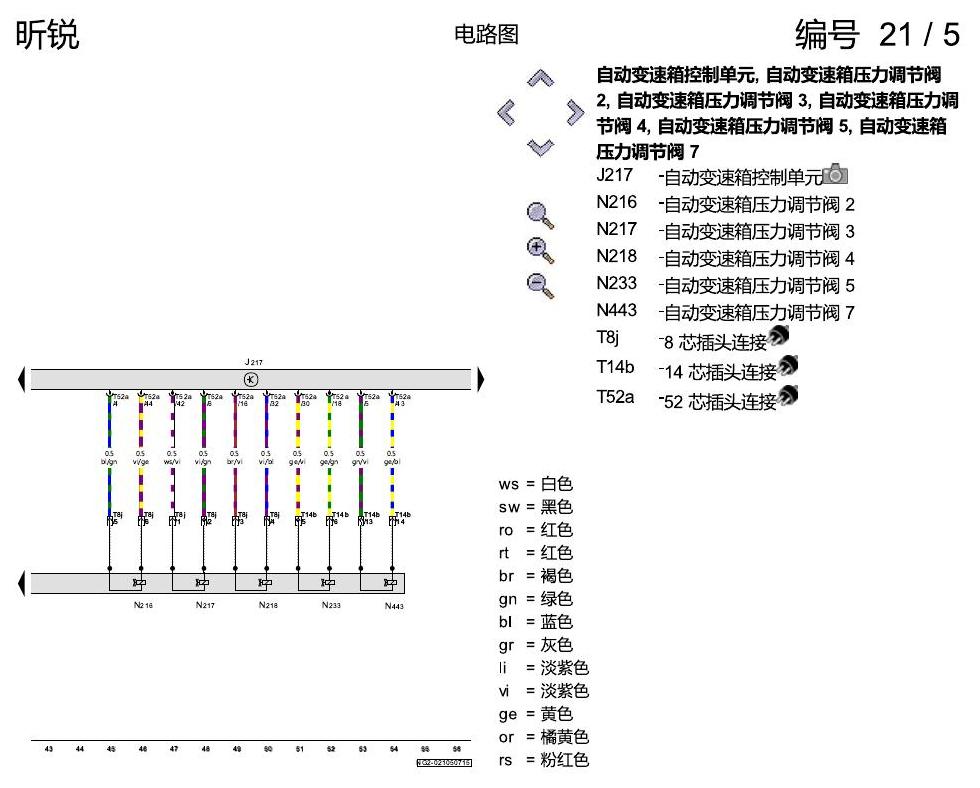Click the left arrow of the lower valve bar
Viewport: 980px width, 788px height.
pyautogui.click(x=22, y=583)
